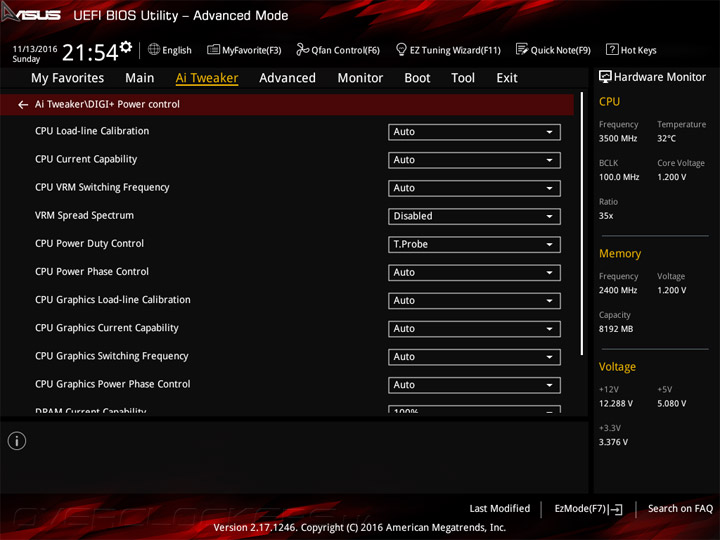Viewport: 720px width, 540px height.
Task: Select CPU Graphics Current Capability label
Action: pos(107,328)
